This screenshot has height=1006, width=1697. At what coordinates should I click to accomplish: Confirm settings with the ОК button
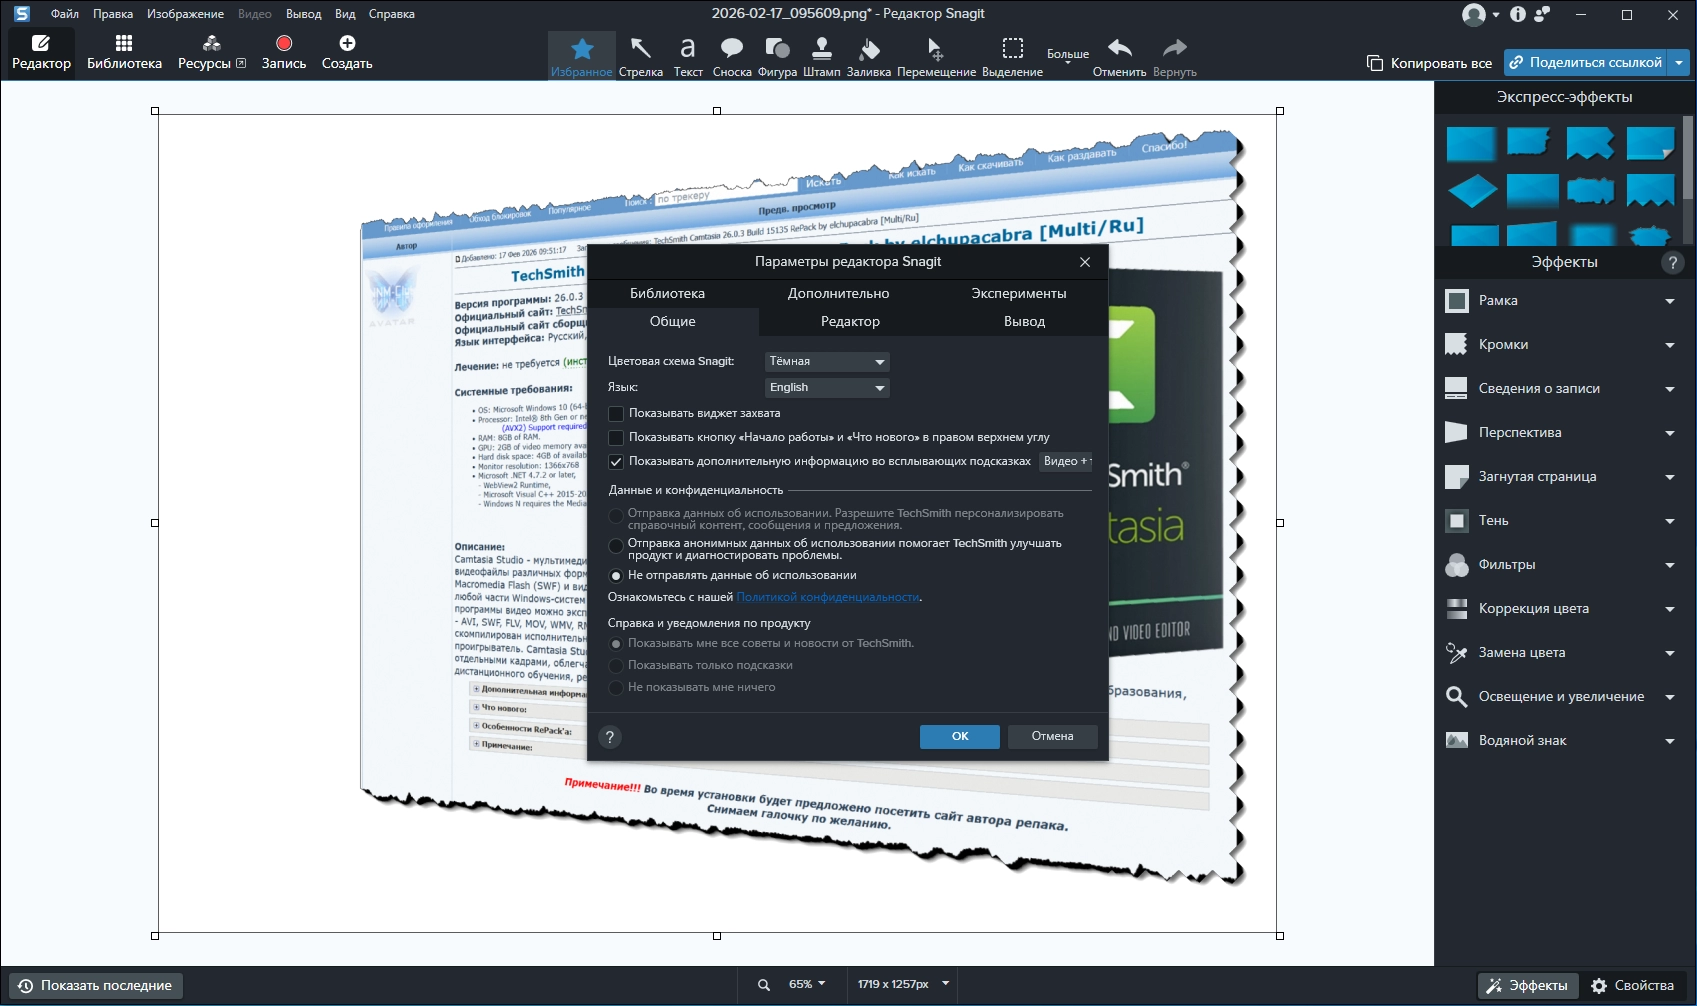pos(960,737)
